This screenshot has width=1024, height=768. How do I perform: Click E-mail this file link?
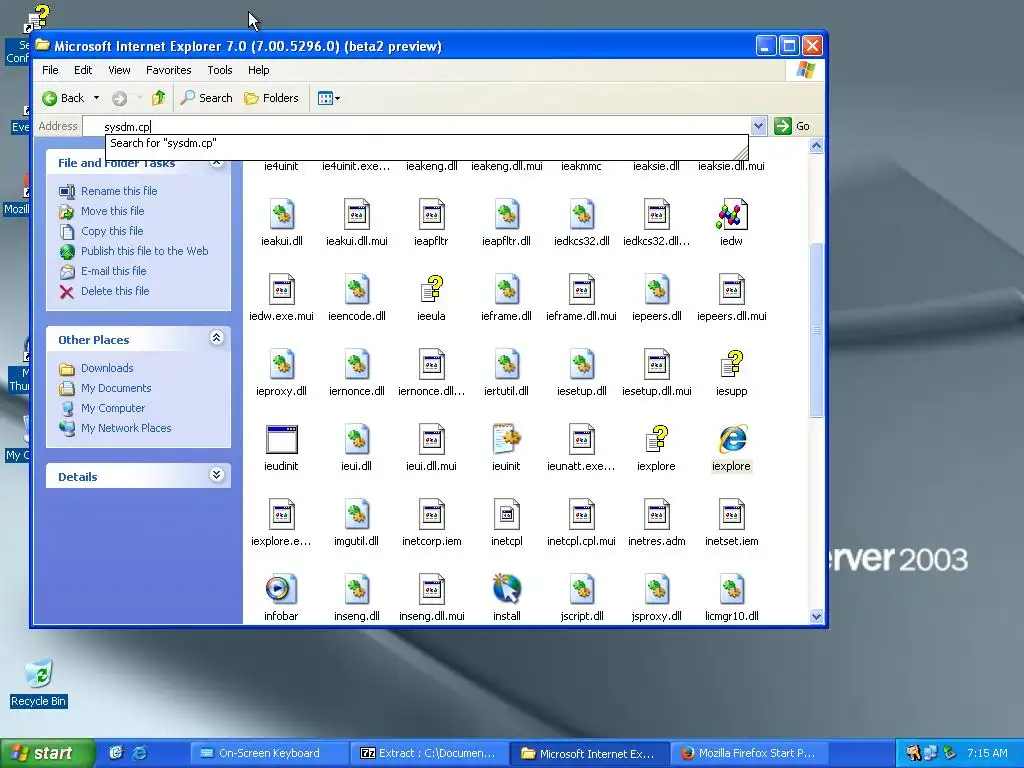pyautogui.click(x=114, y=270)
